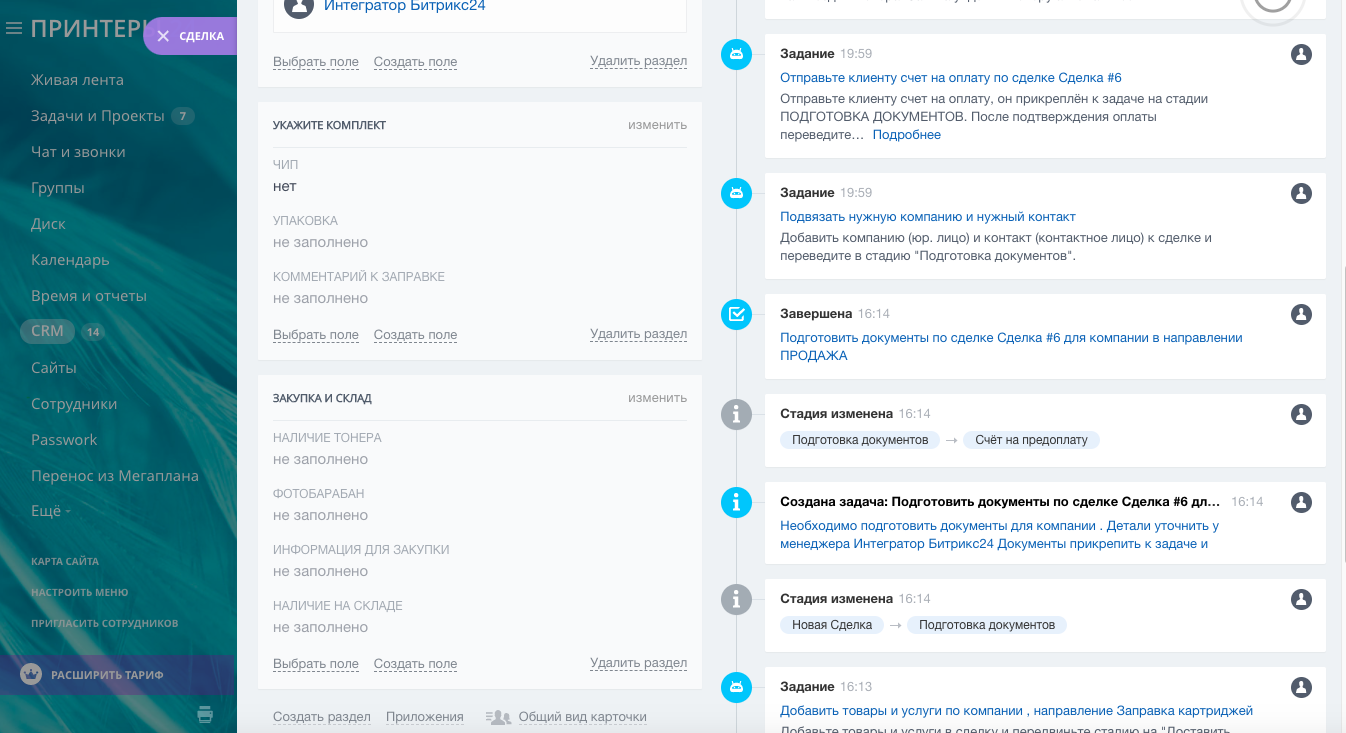Click Создать поле in ЗАКУПКА И СКЛАД section

tap(415, 664)
